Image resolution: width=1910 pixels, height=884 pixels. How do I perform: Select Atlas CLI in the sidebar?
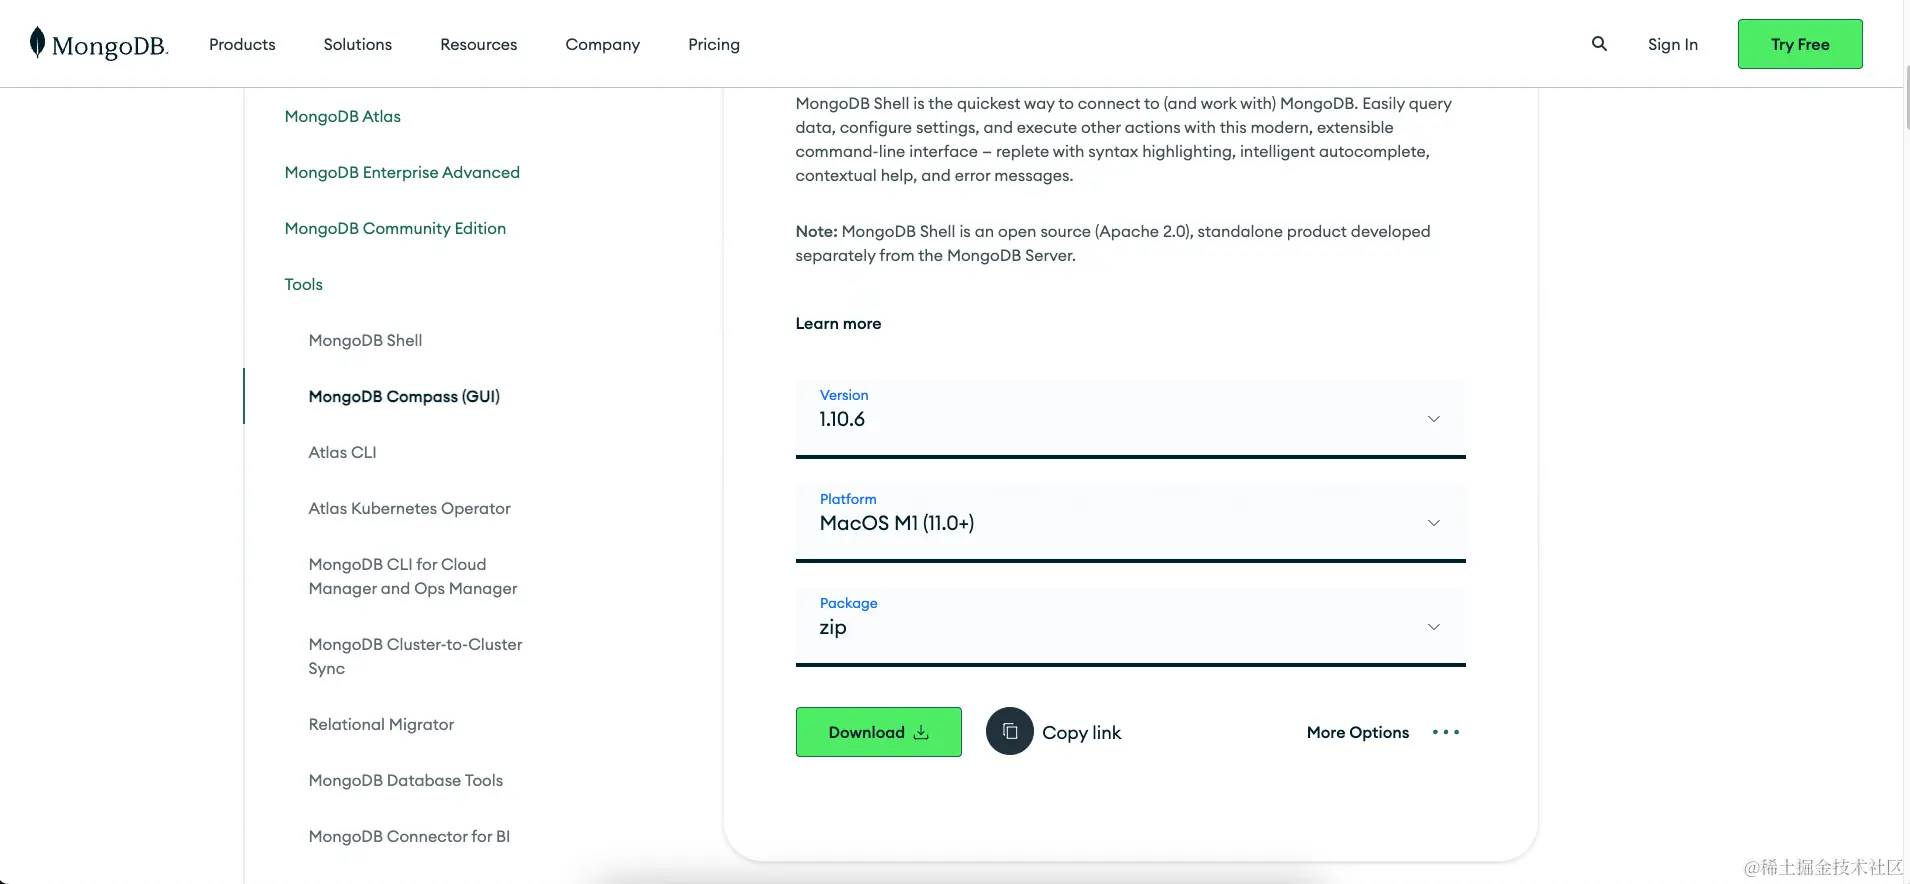coord(341,452)
